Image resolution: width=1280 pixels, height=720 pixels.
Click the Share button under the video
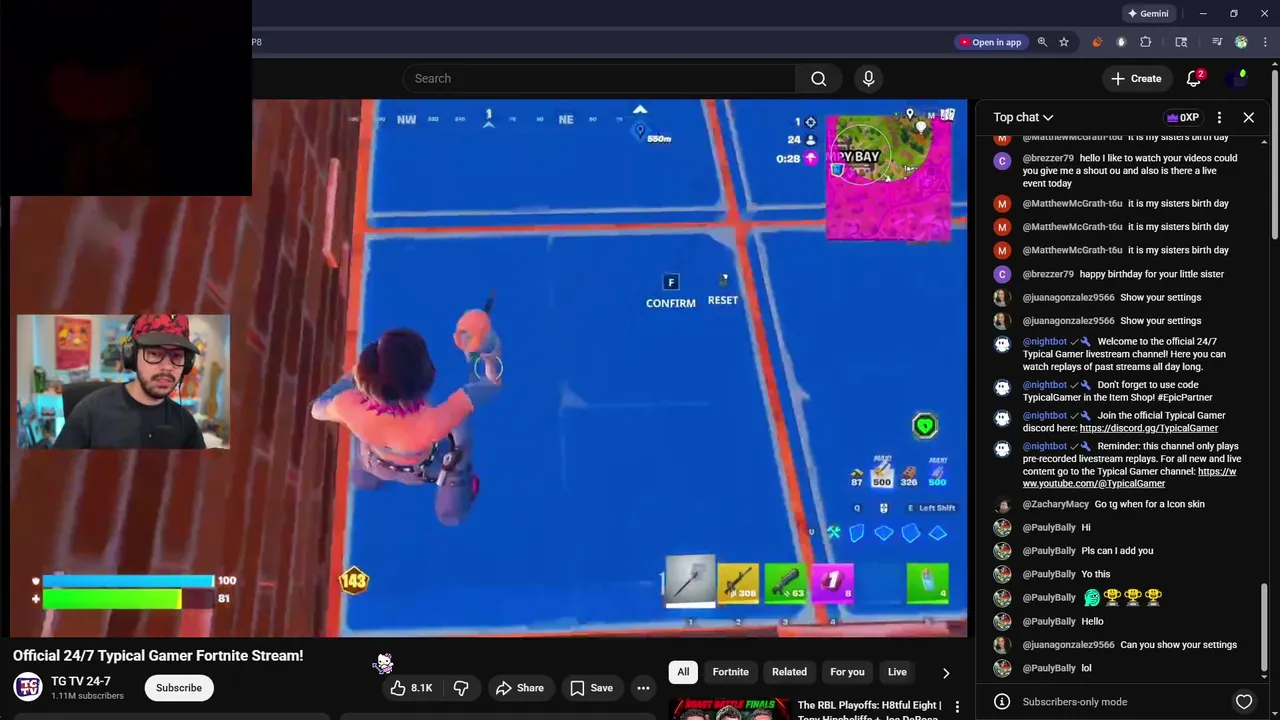(520, 688)
